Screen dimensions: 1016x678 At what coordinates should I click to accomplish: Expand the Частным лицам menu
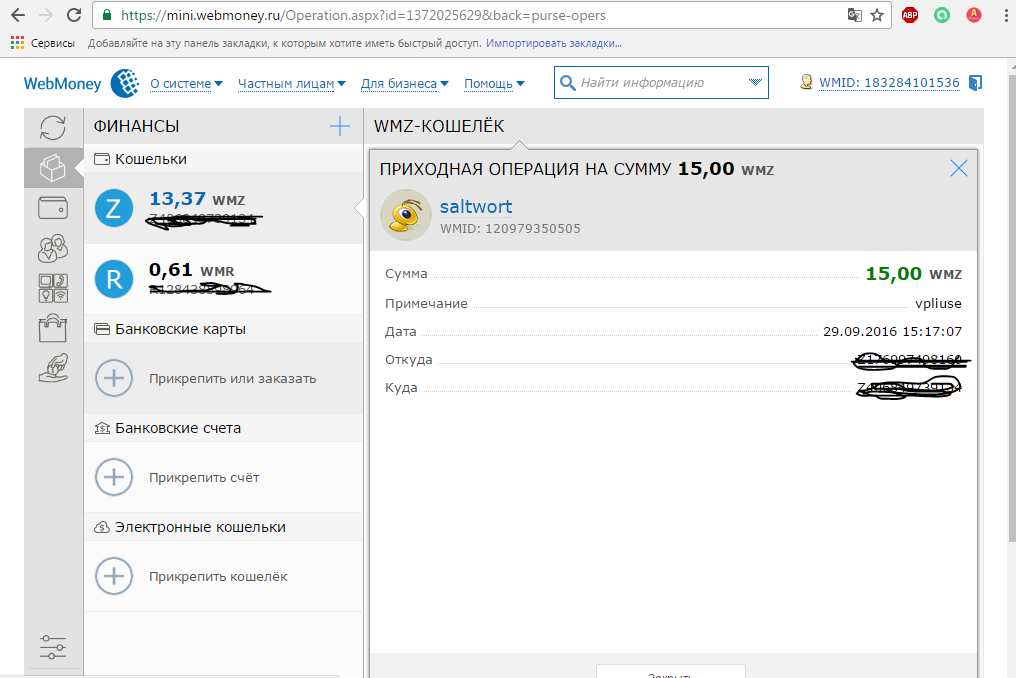(292, 84)
